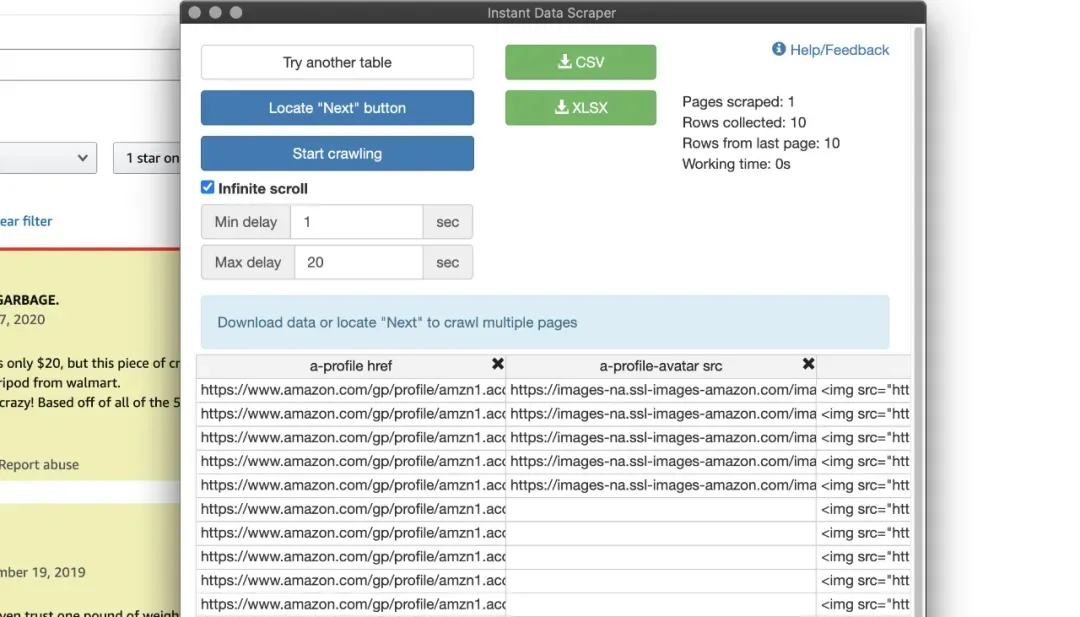Open the Help/Feedback link
Screen dimensions: 1080x617
[x=839, y=50]
